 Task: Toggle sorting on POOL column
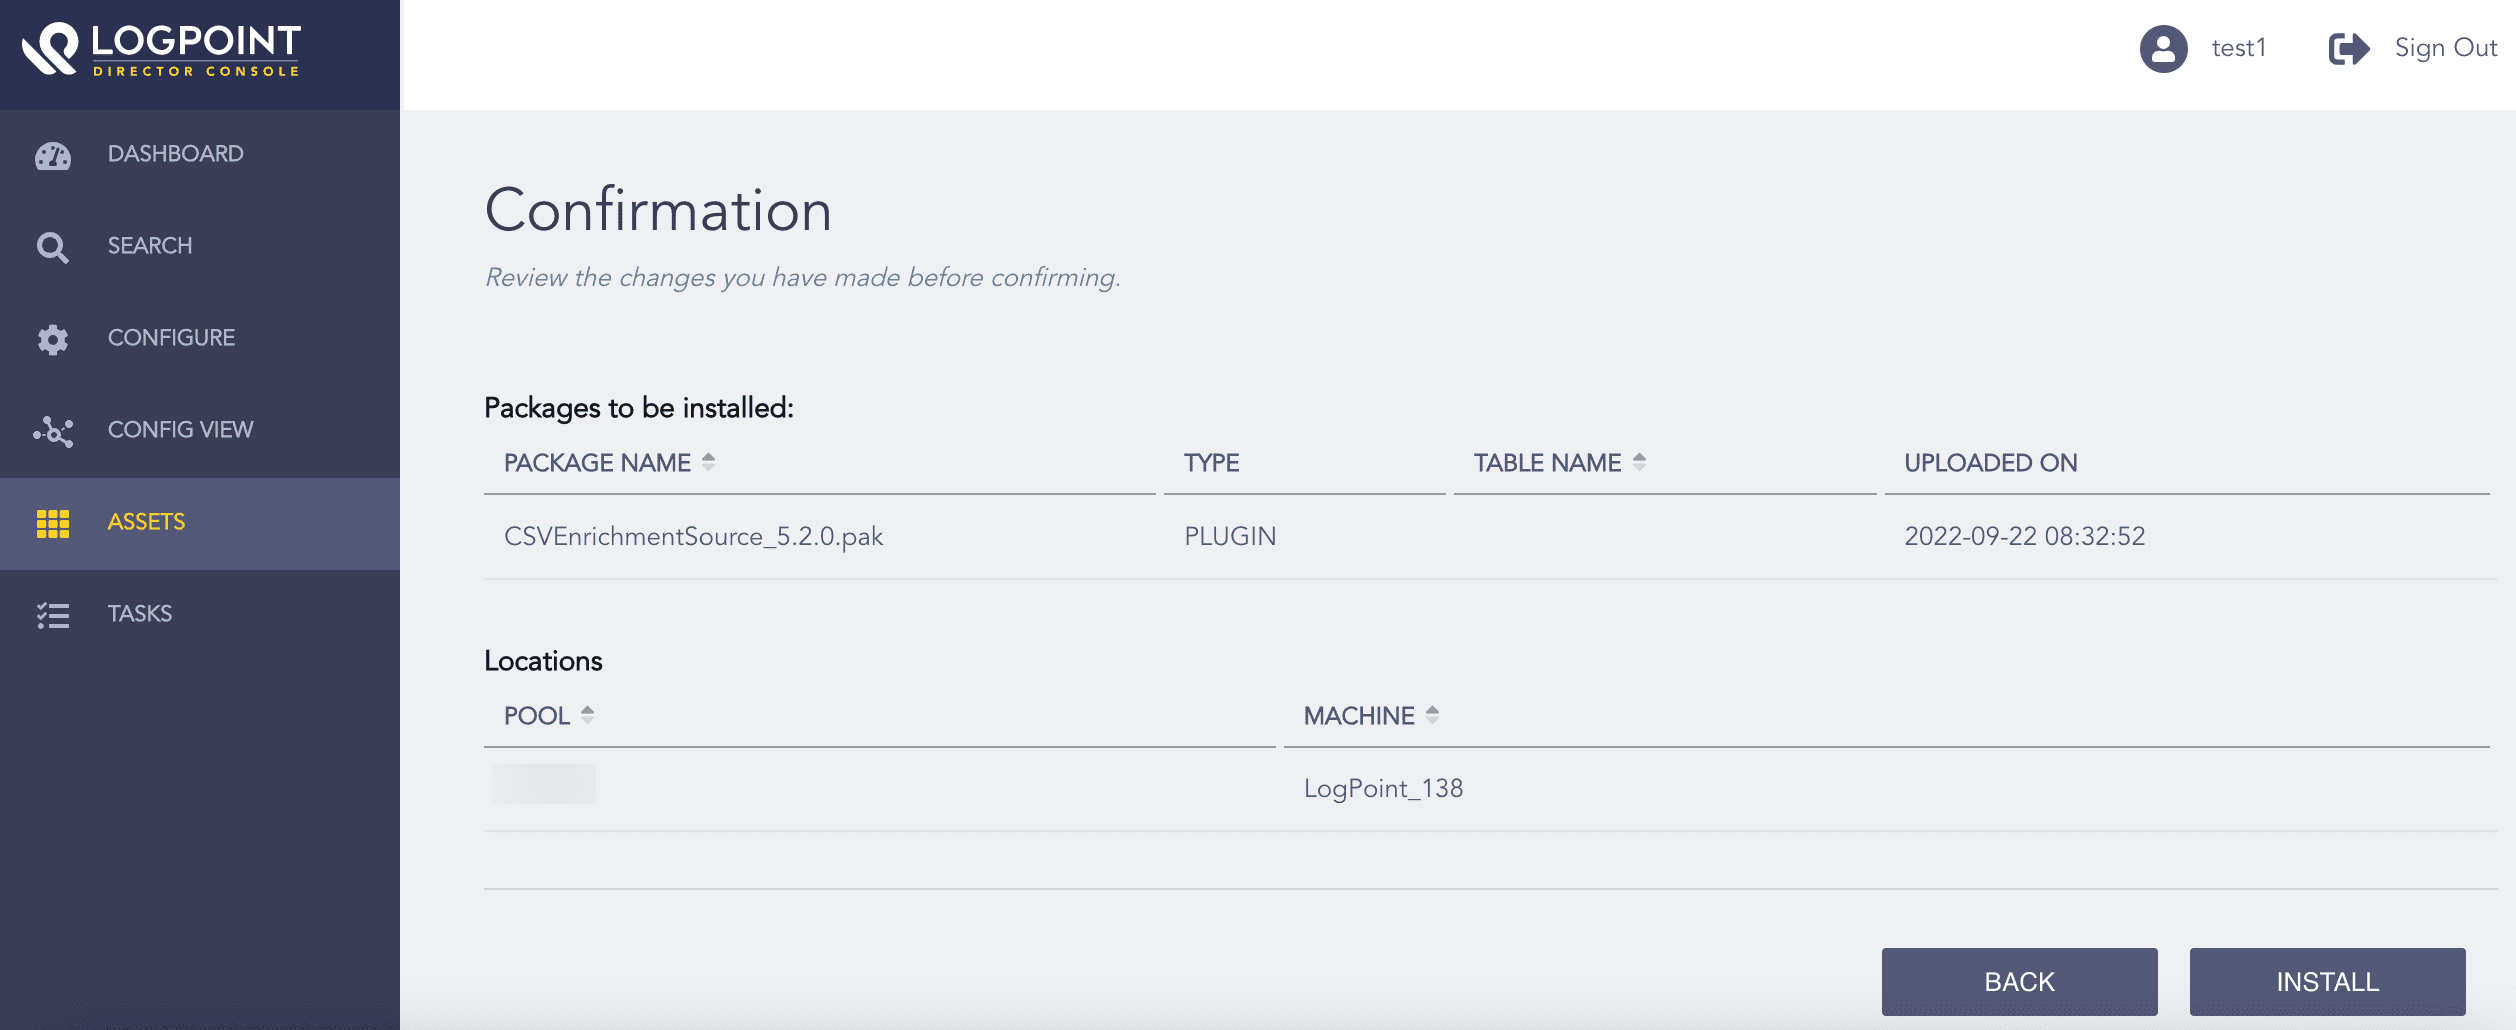tap(588, 715)
